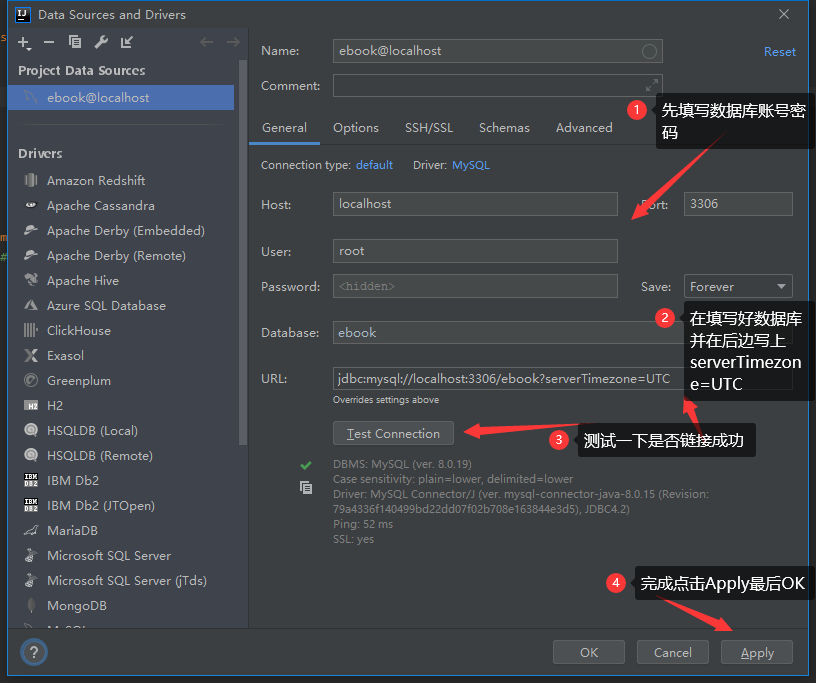Select the Apache Cassandra driver
This screenshot has height=683, width=816.
[x=100, y=206]
